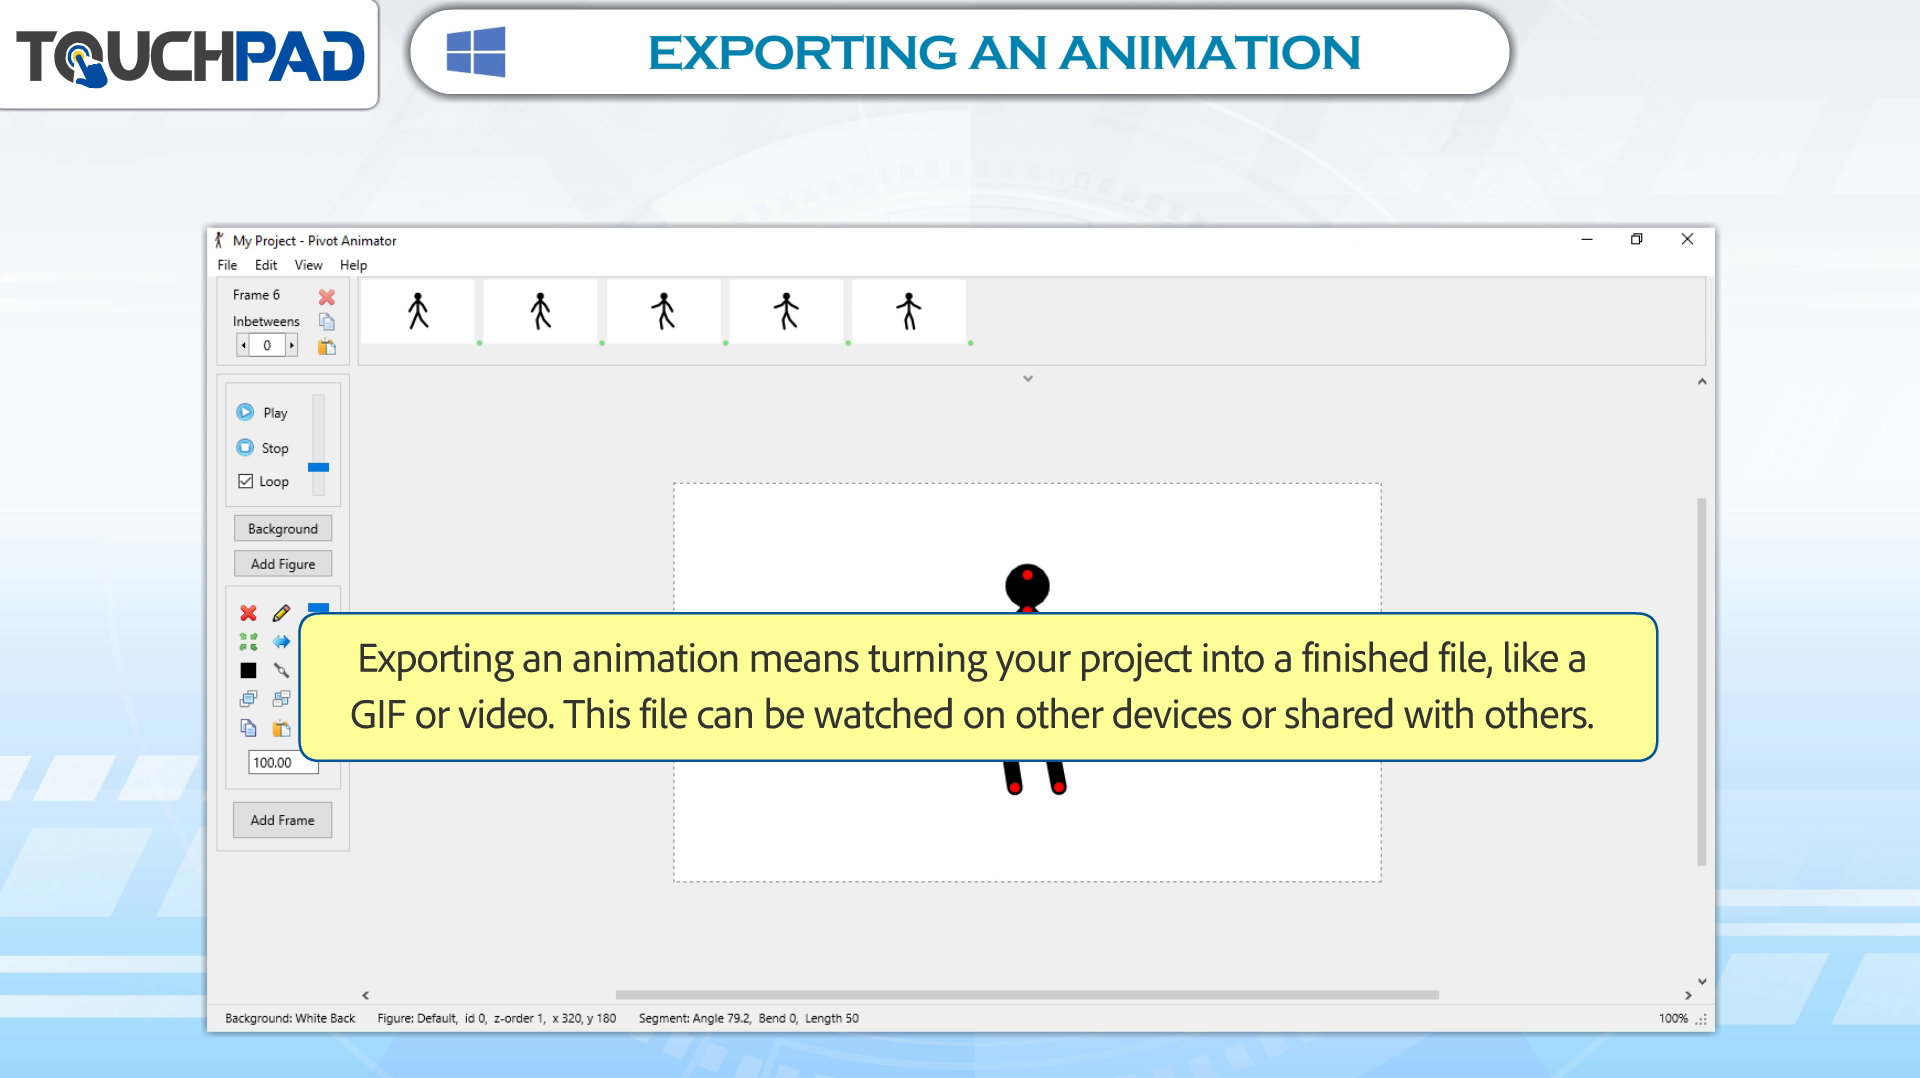1920x1078 pixels.
Task: Minimize the Pivot Animator window
Action: pyautogui.click(x=1586, y=239)
